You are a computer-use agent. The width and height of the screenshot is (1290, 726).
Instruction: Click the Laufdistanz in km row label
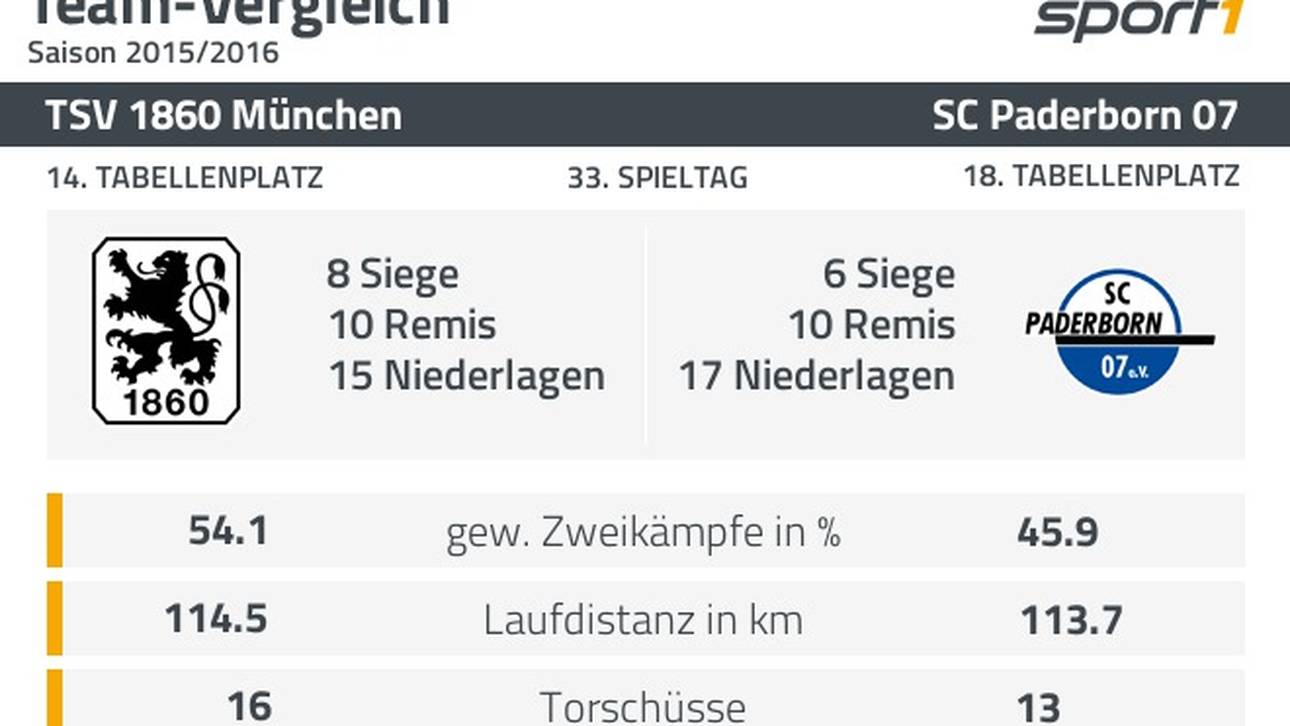643,620
